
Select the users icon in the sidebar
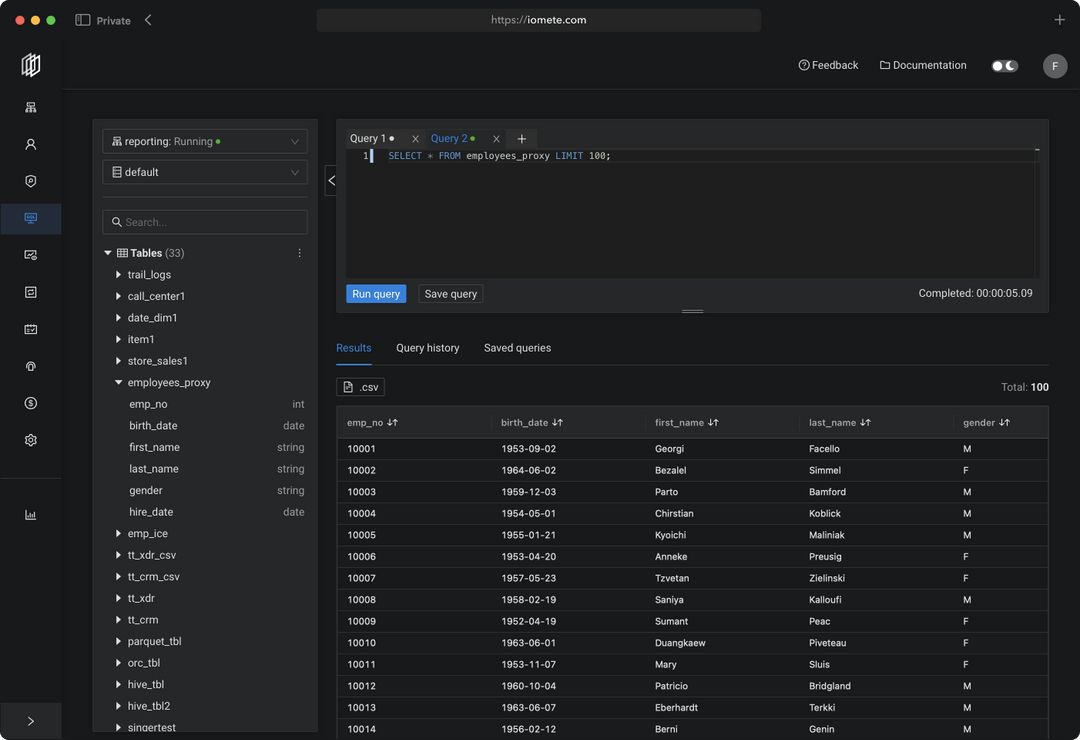coord(30,144)
